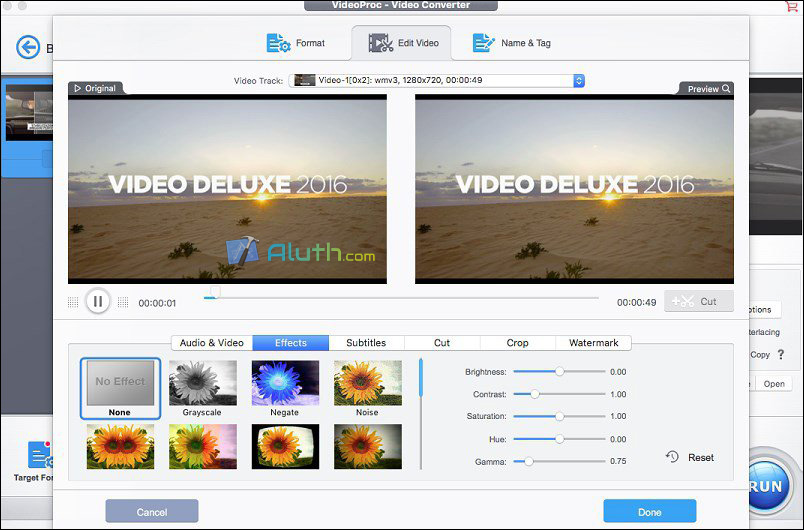Click the Done button

pyautogui.click(x=650, y=512)
